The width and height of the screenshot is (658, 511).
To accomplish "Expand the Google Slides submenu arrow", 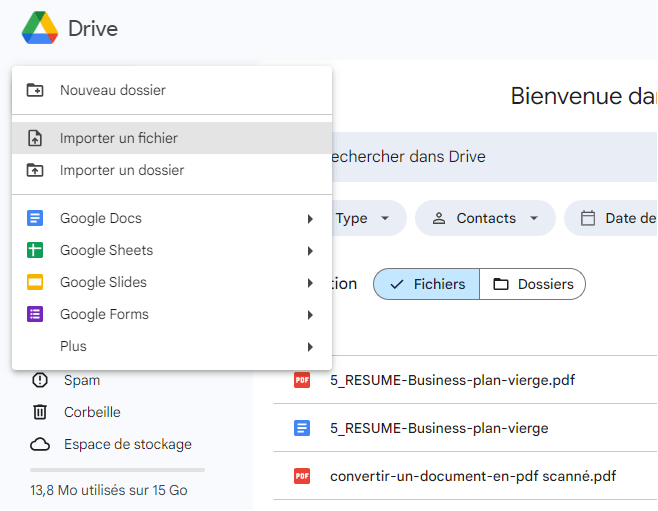I will [310, 283].
